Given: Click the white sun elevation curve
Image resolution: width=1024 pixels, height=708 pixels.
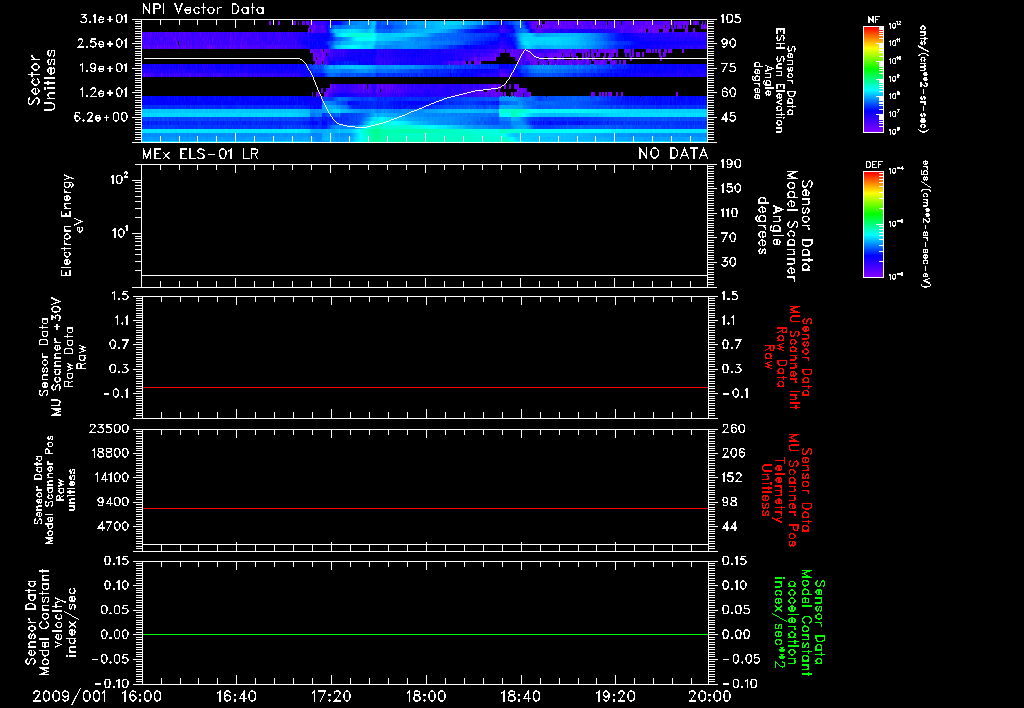Looking at the screenshot, I should pos(424,88).
